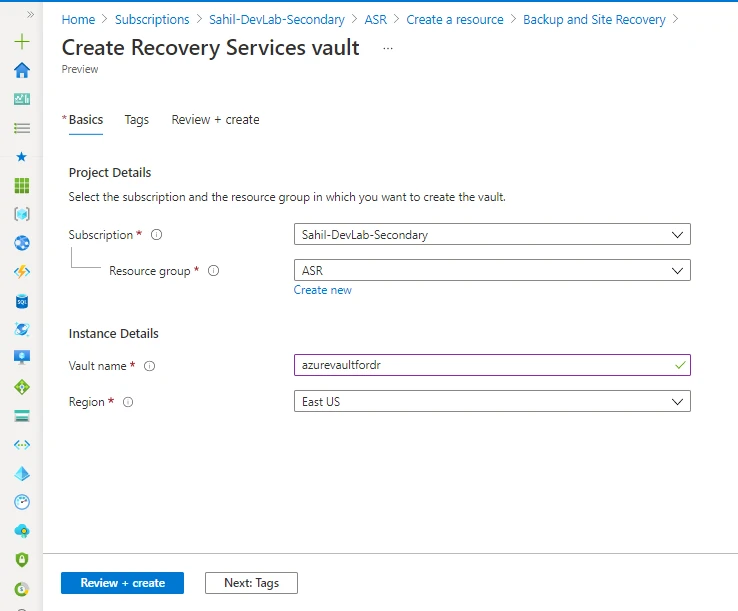Open Cost Management green circle icon

tap(22, 589)
